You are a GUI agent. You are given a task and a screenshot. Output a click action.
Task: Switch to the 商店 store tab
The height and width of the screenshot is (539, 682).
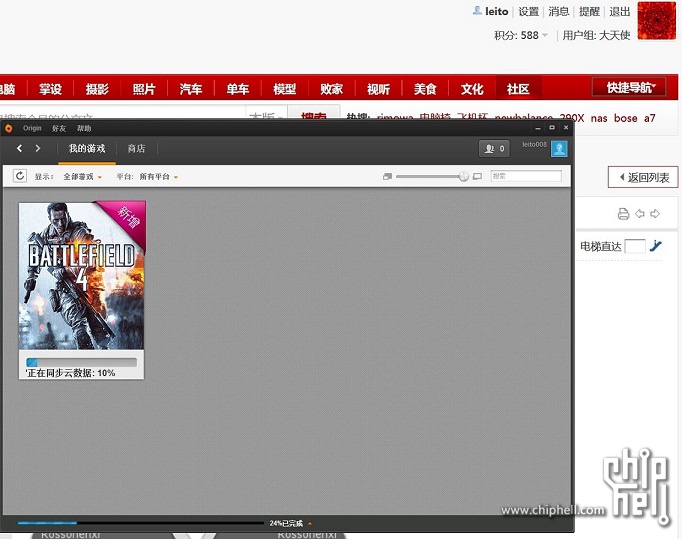(x=136, y=149)
